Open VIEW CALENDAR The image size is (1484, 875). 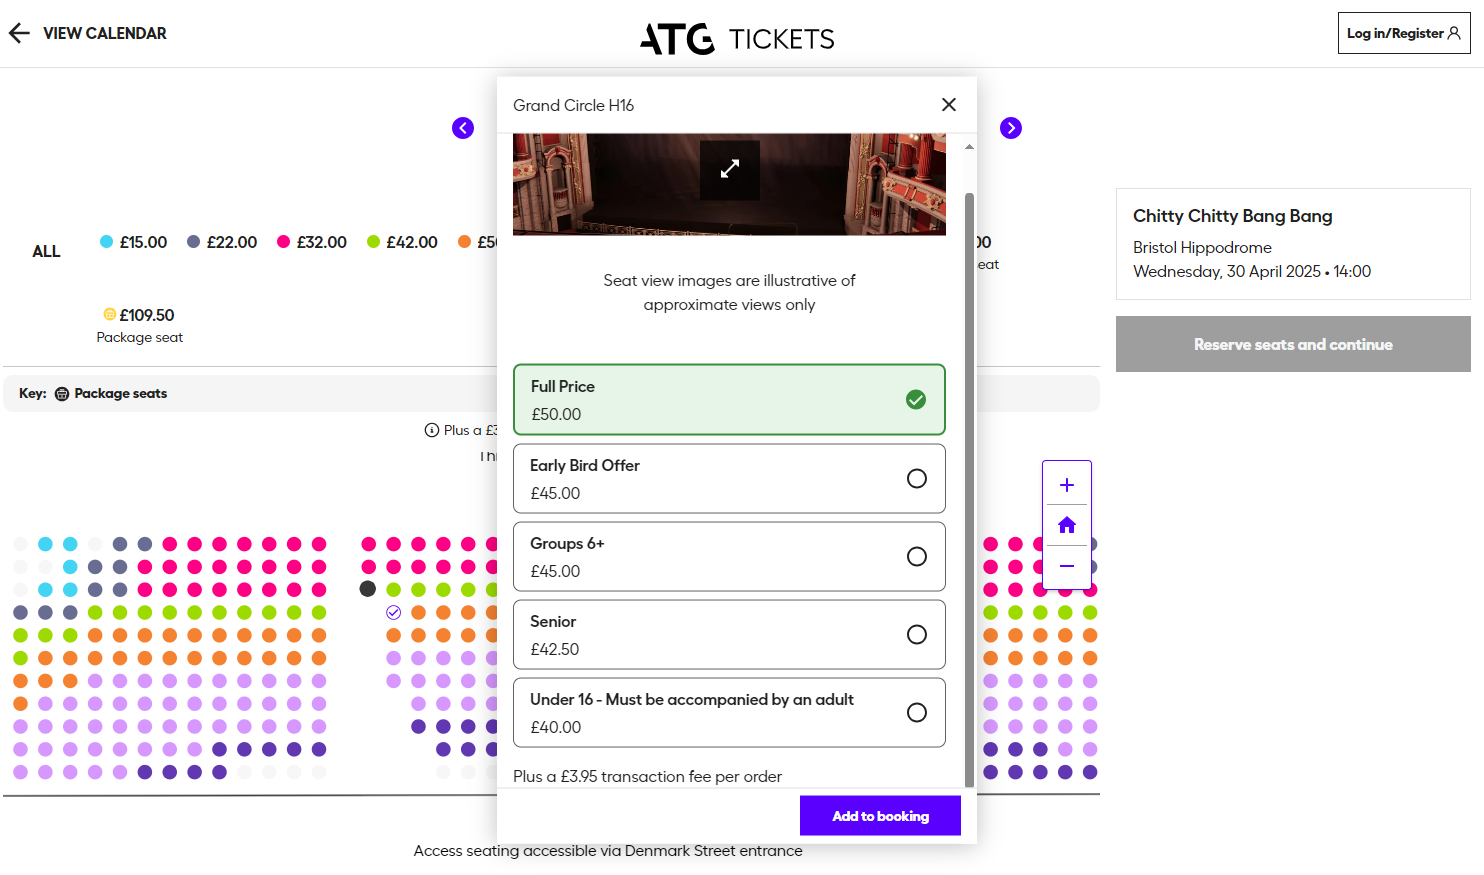click(x=103, y=33)
